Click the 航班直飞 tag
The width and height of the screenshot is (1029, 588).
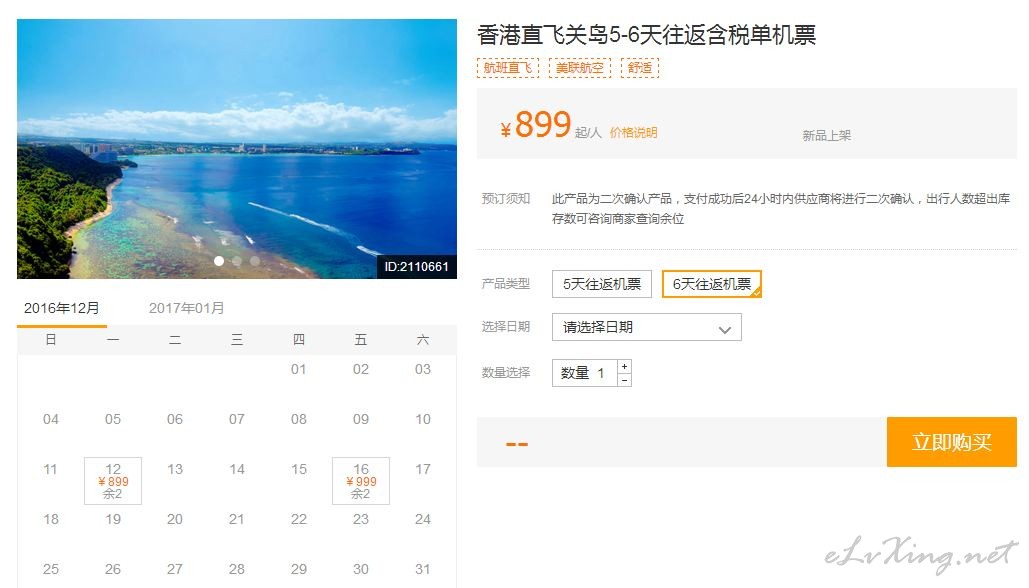[508, 68]
